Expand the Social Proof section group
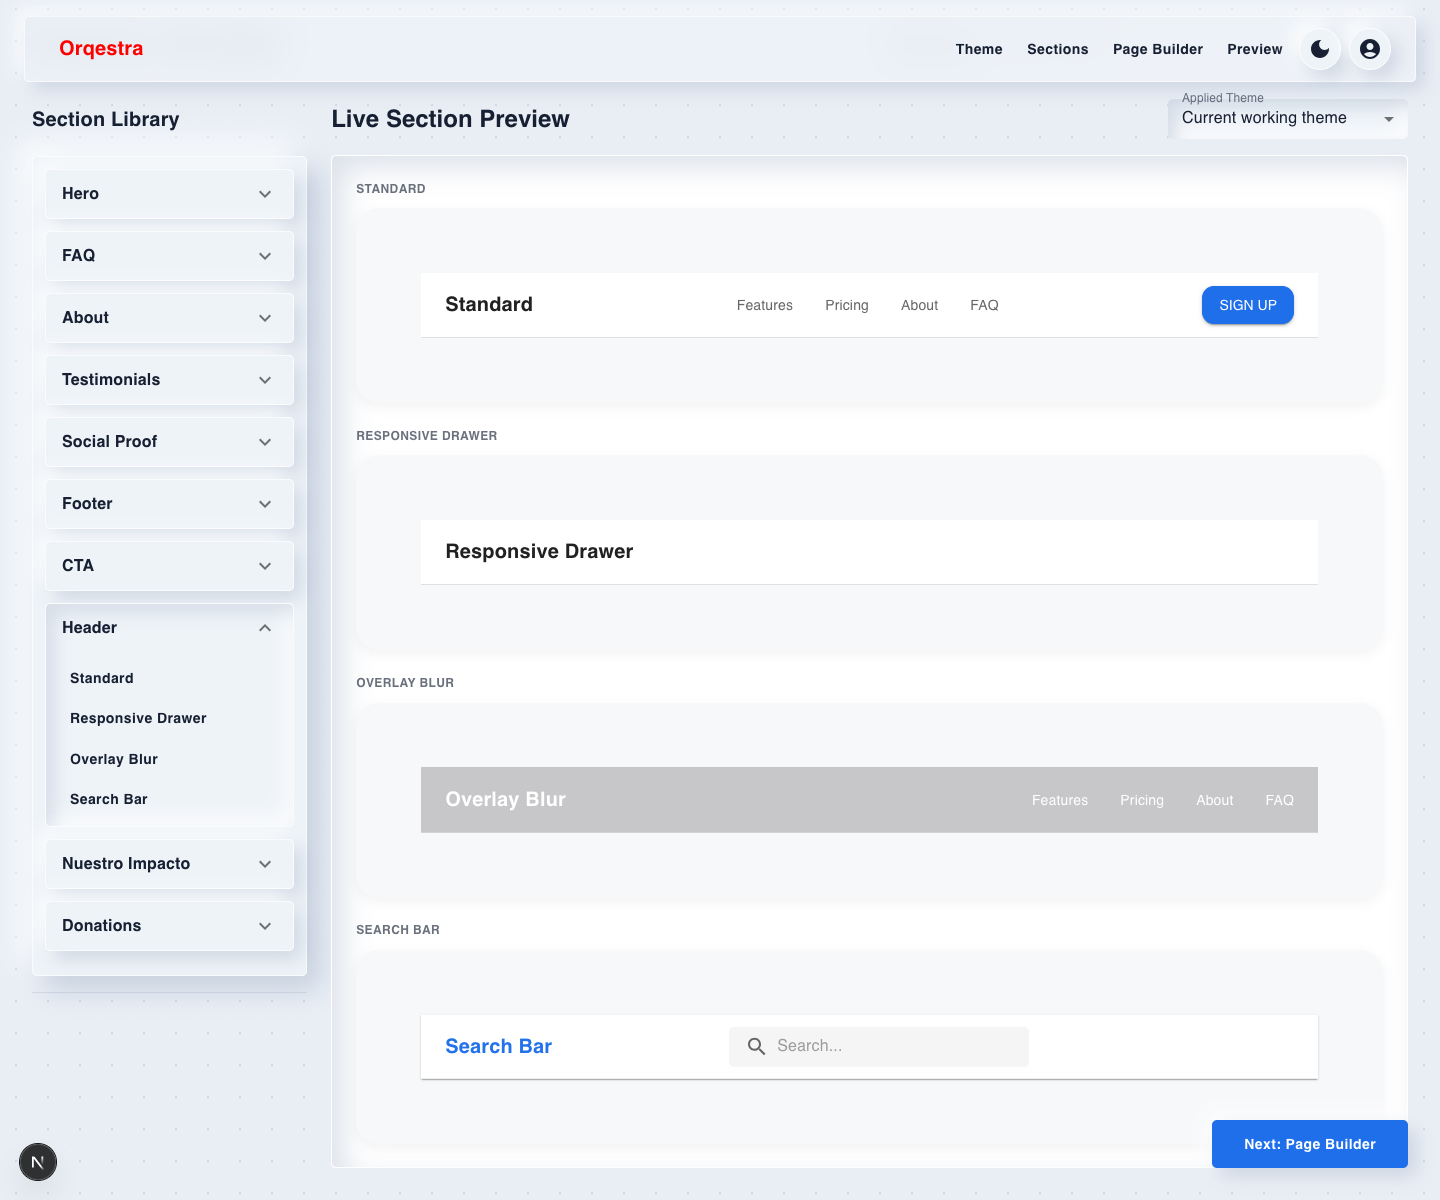The image size is (1440, 1200). pos(170,442)
